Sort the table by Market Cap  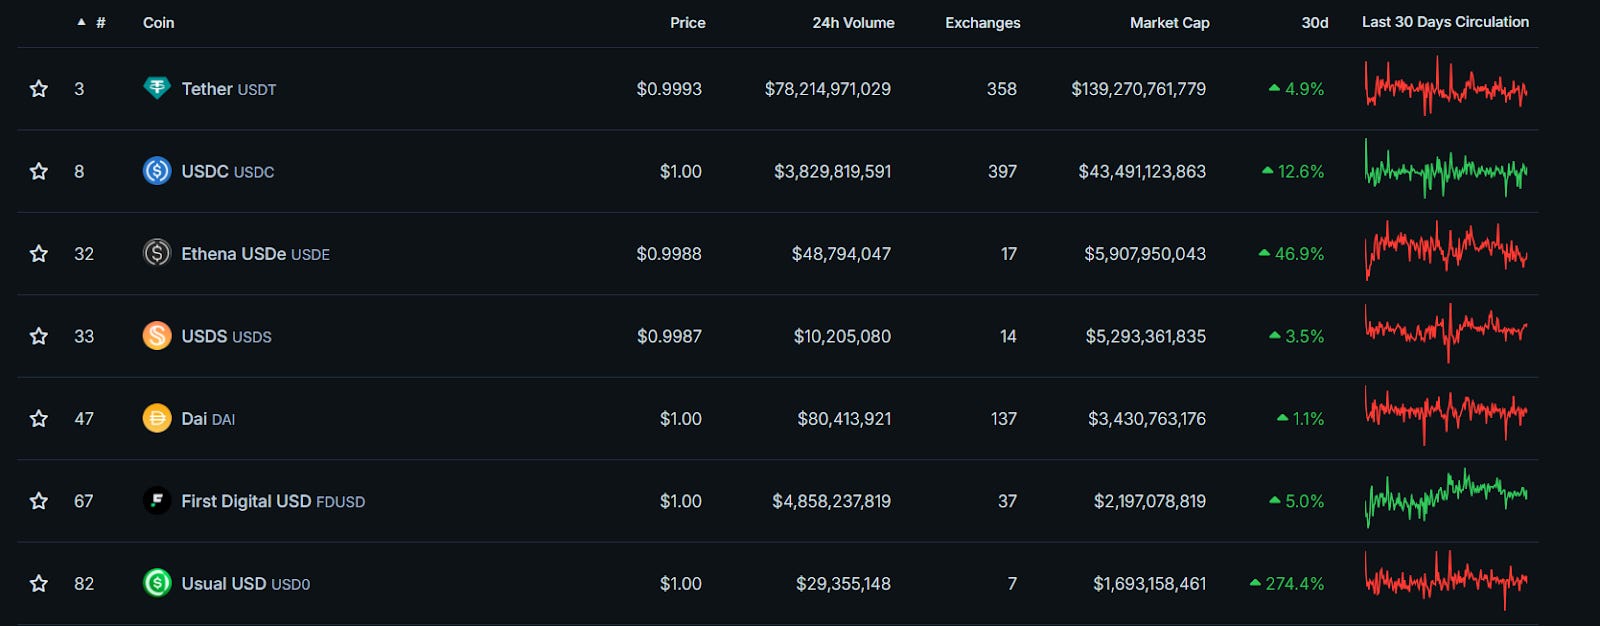tap(1170, 22)
